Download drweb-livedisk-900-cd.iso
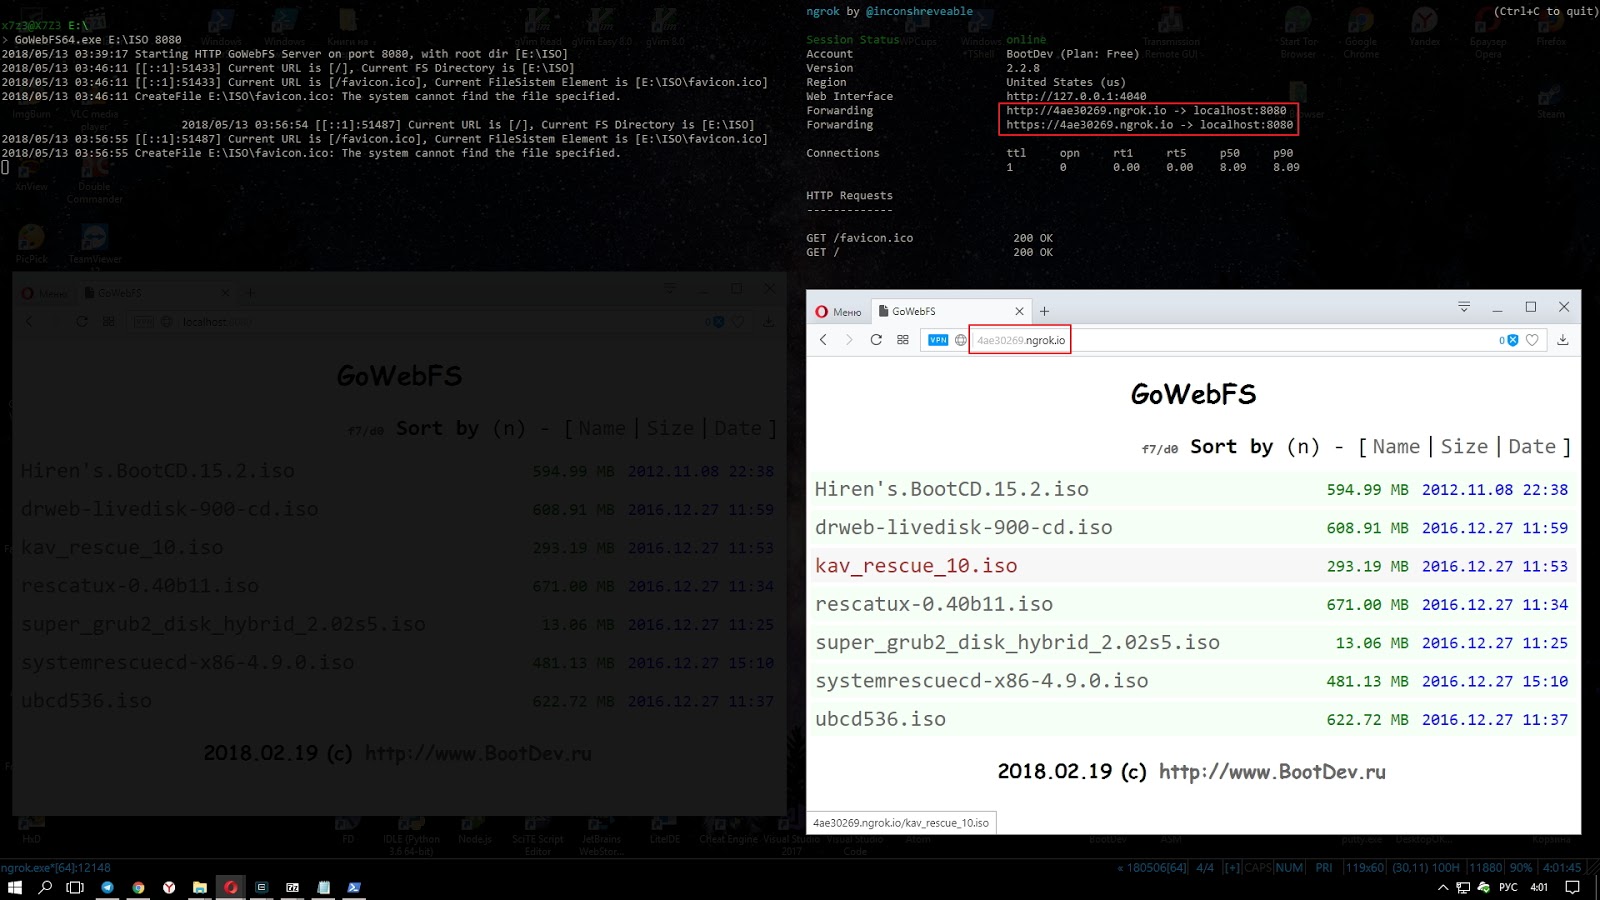 coord(964,527)
